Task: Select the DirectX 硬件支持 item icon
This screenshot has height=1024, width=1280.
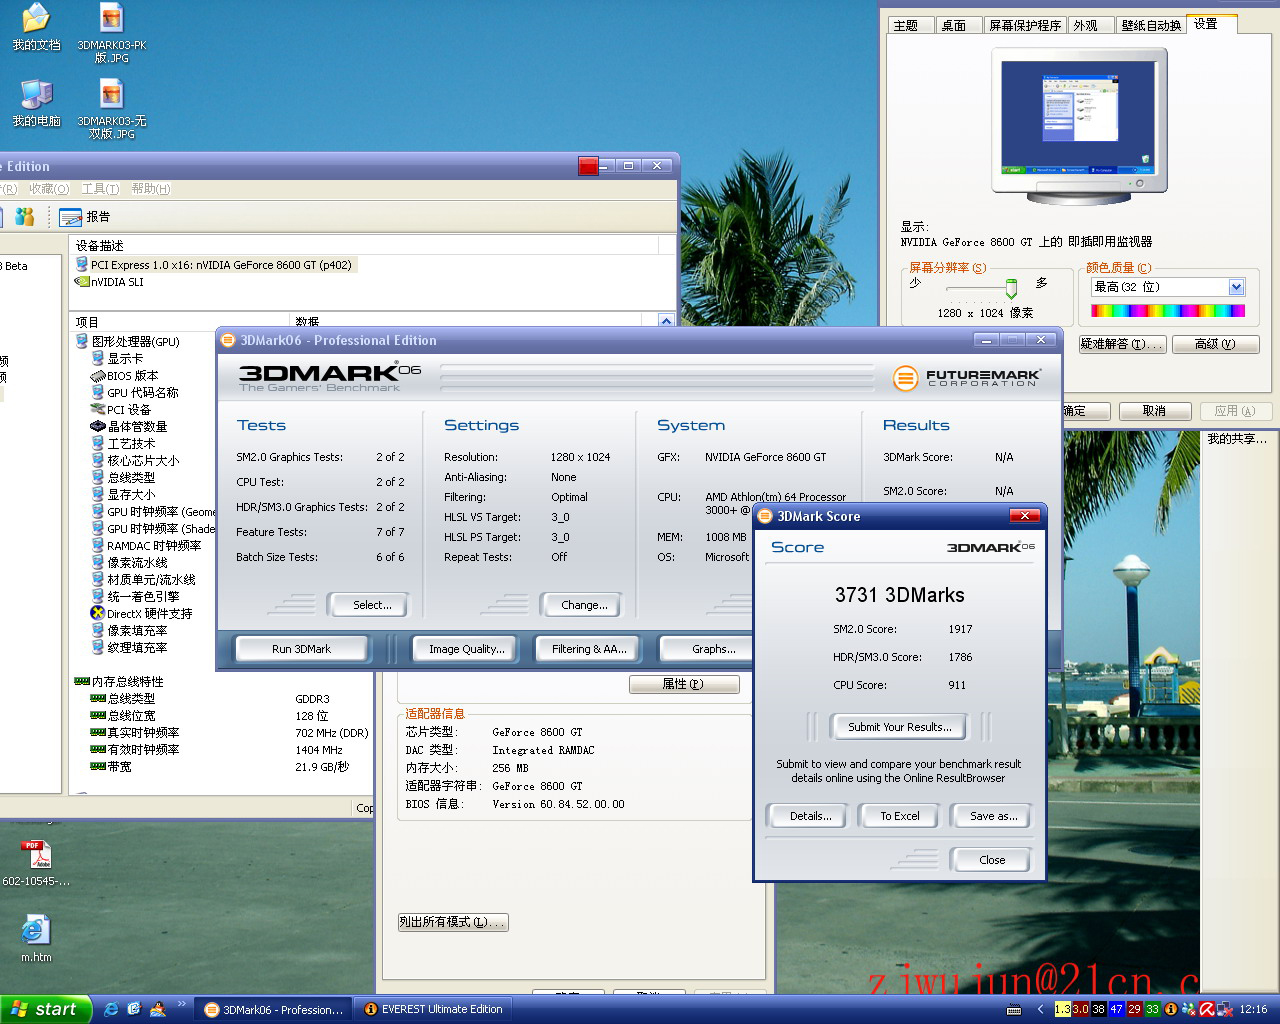Action: click(97, 613)
